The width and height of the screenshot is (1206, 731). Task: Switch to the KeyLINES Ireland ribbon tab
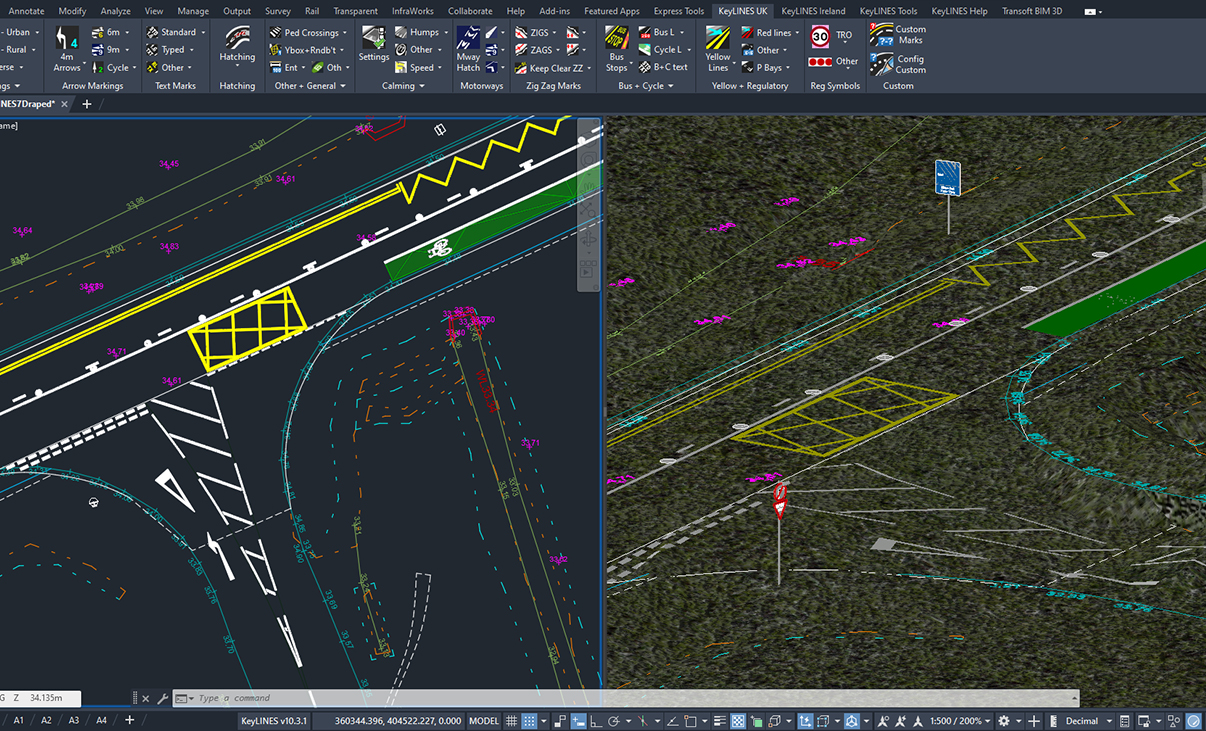click(813, 11)
